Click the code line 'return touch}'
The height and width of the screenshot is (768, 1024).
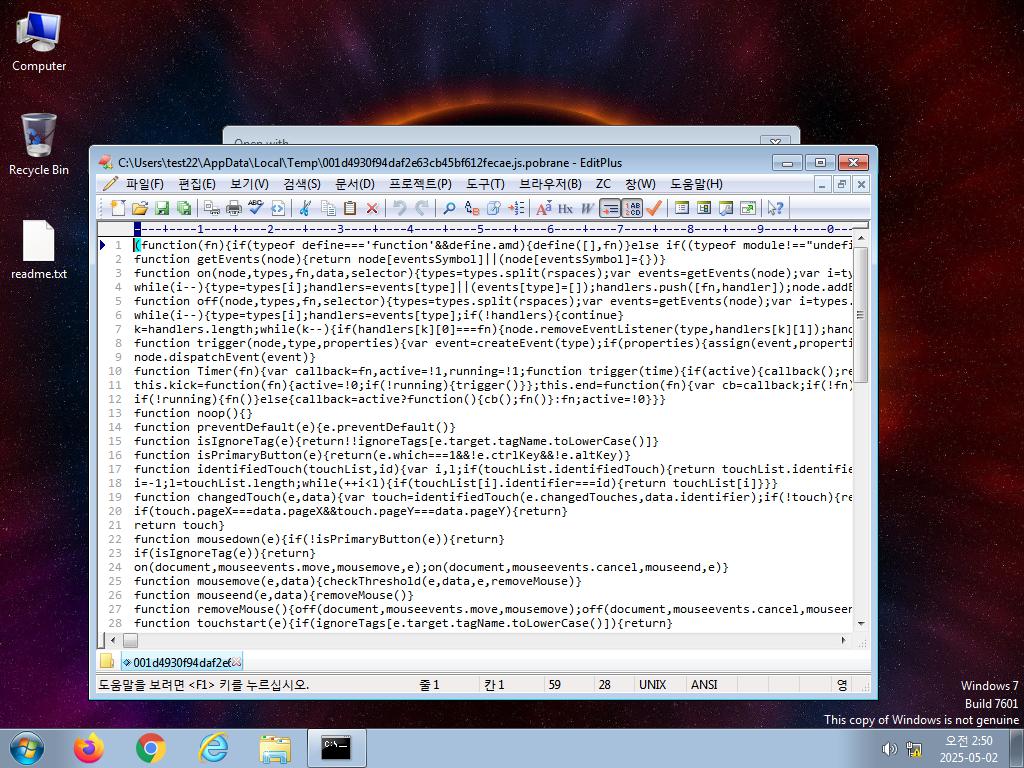point(179,525)
